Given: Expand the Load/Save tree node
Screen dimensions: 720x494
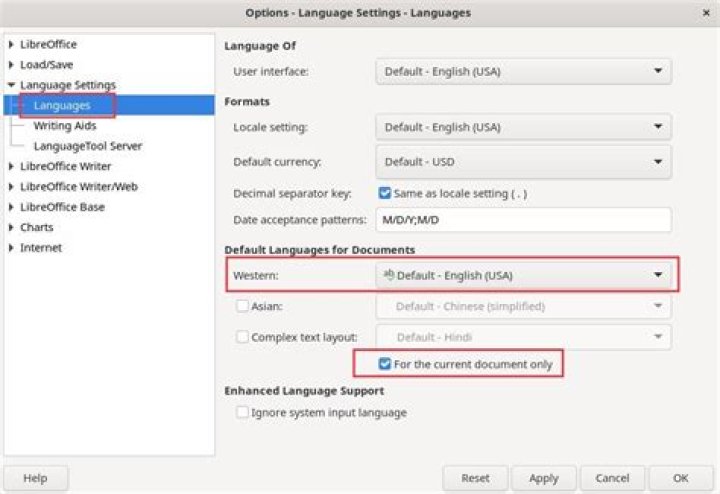Looking at the screenshot, I should tap(11, 65).
